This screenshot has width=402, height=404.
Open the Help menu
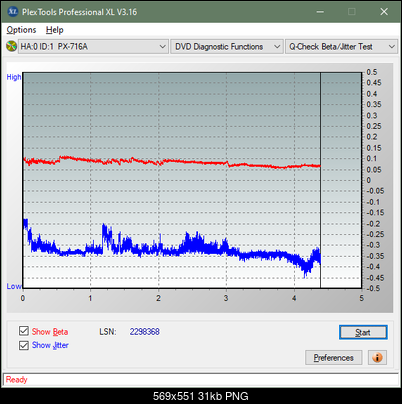click(55, 30)
